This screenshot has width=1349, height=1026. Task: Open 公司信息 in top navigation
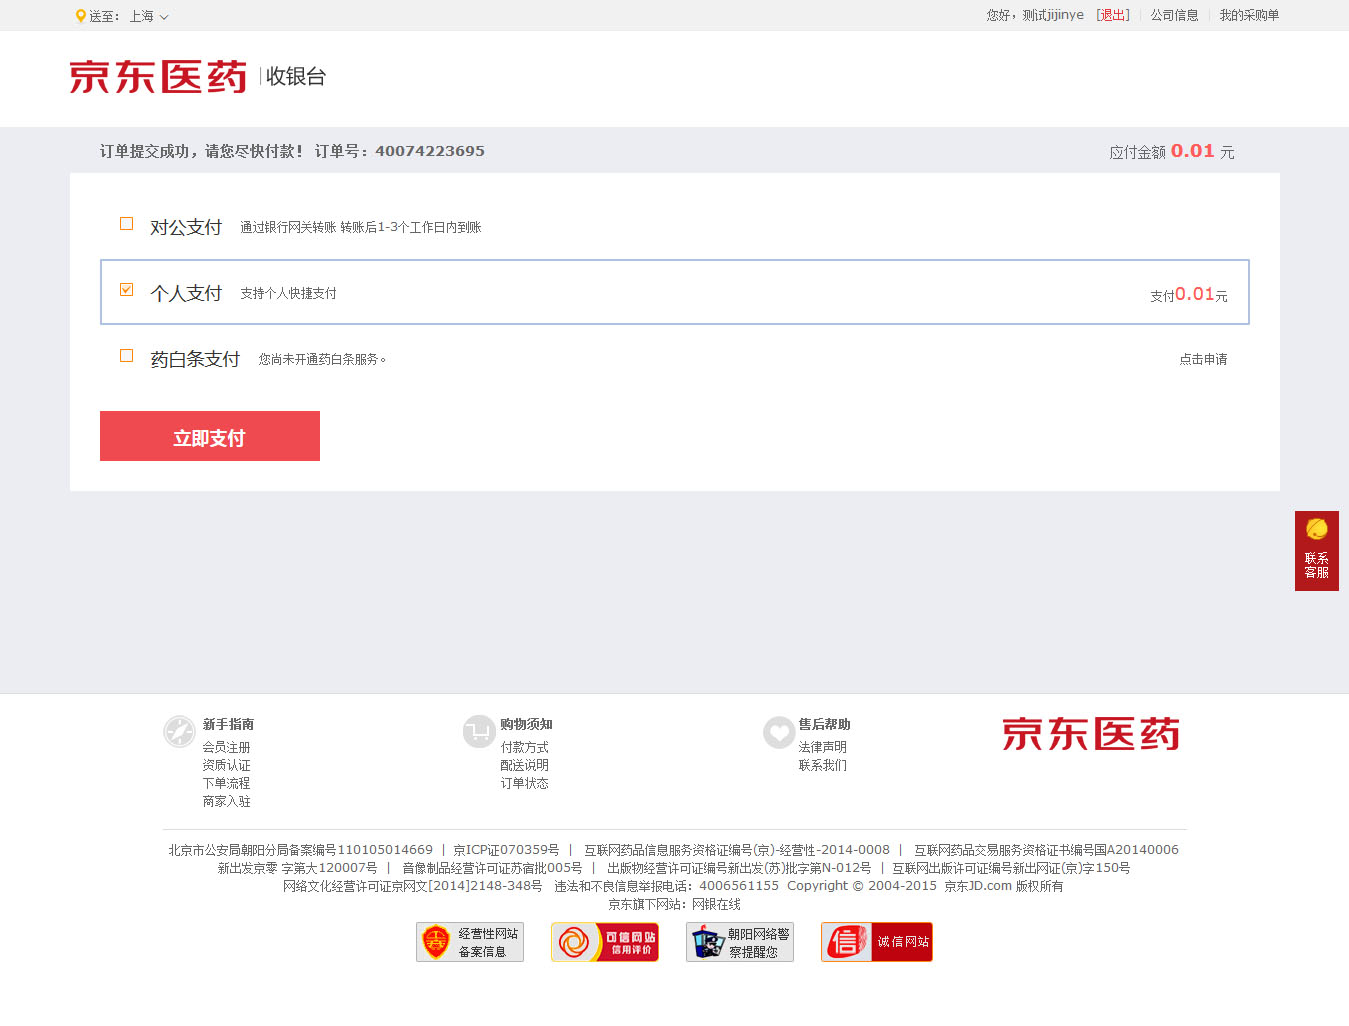[x=1174, y=15]
